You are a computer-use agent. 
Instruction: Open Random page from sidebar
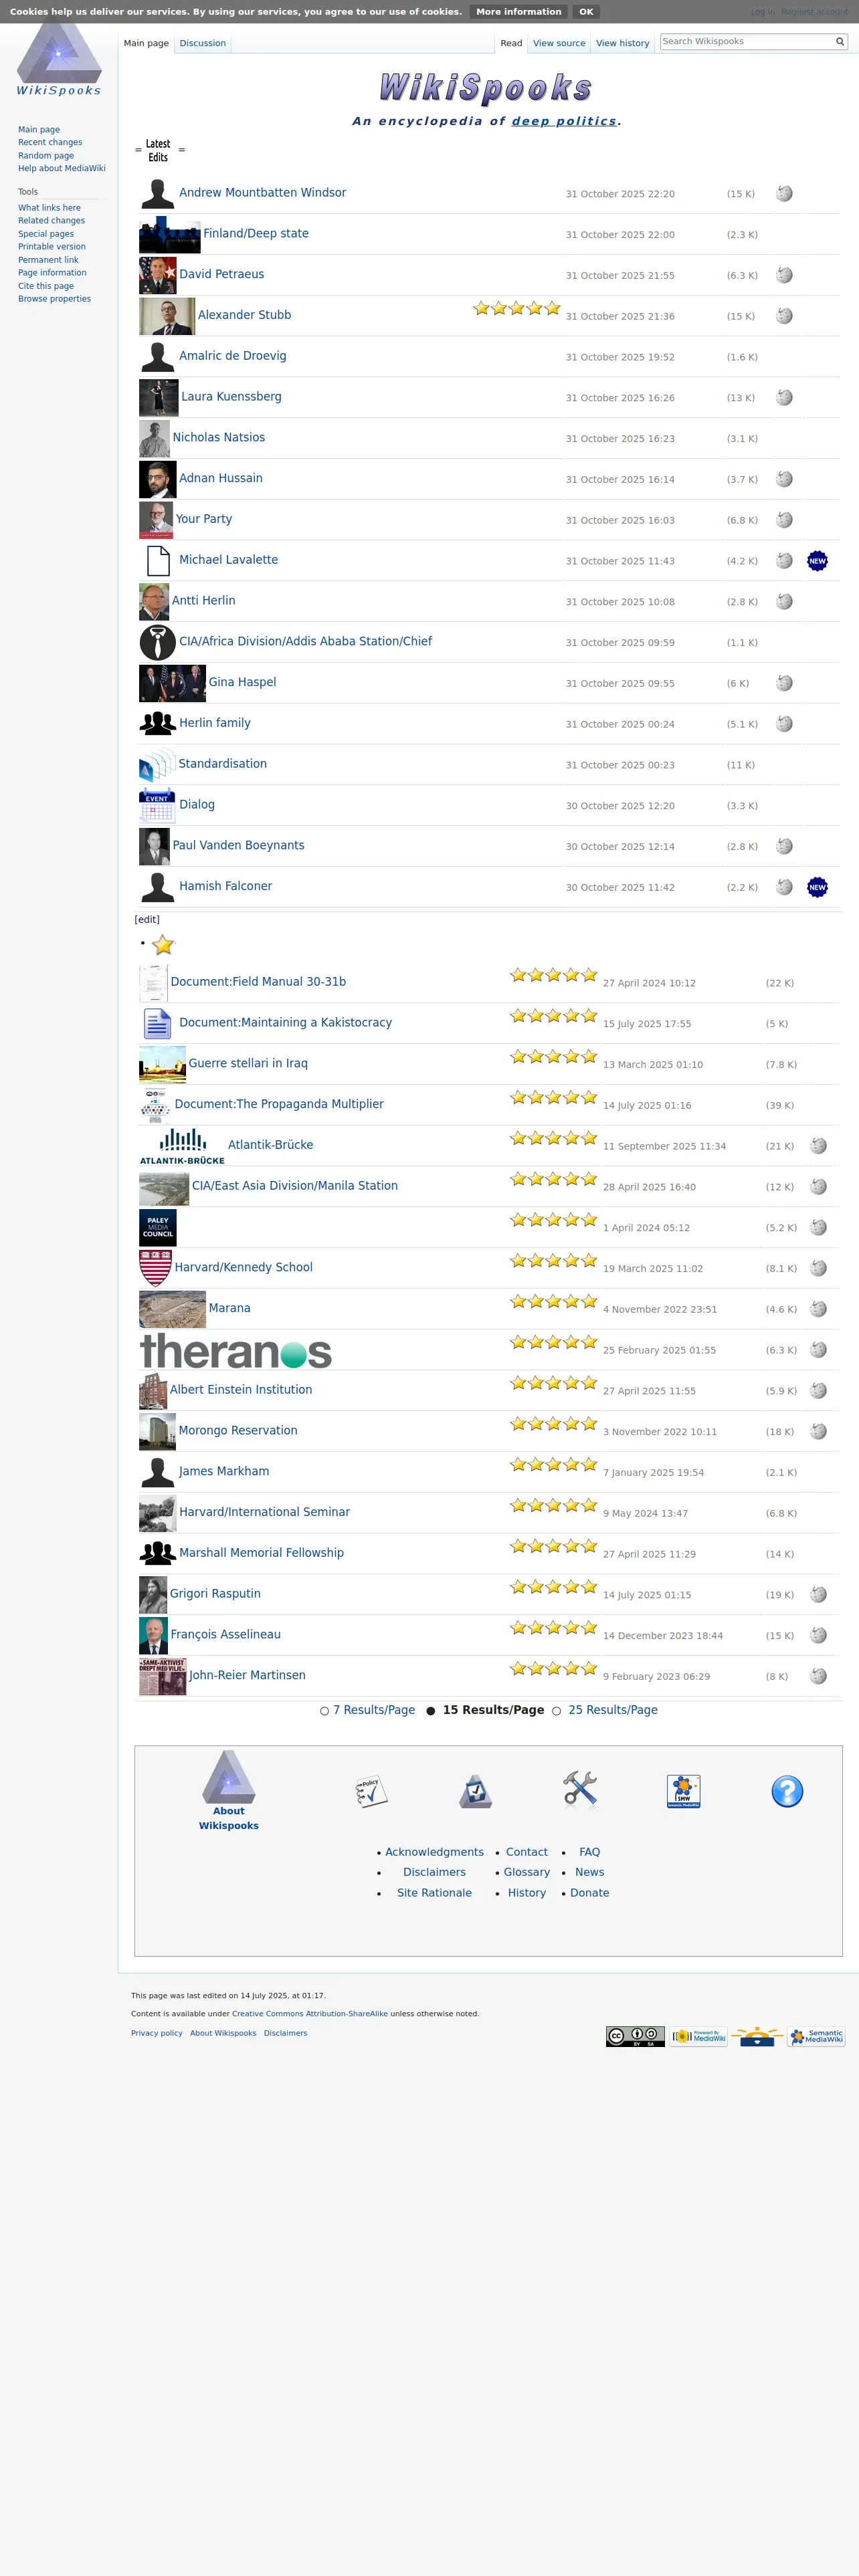[x=46, y=155]
